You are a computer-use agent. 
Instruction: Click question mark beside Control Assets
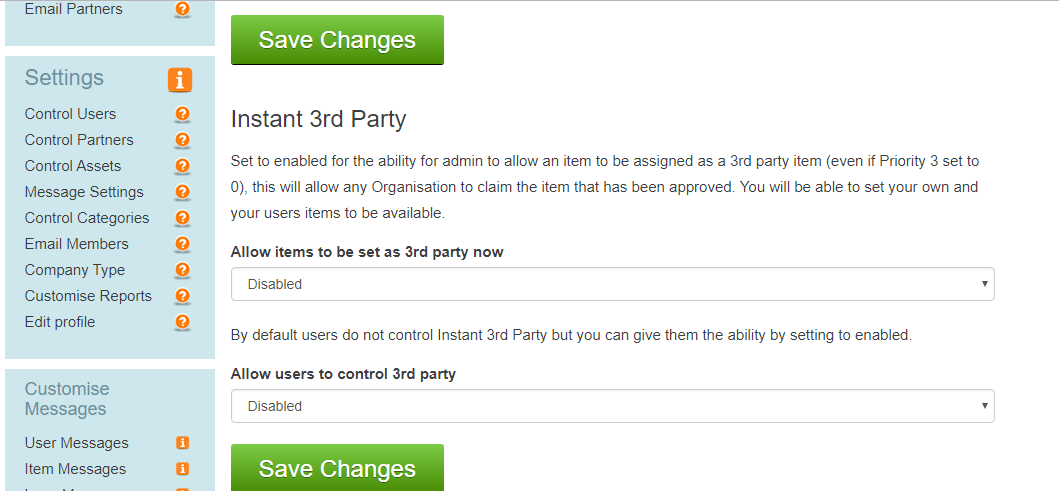pyautogui.click(x=182, y=166)
